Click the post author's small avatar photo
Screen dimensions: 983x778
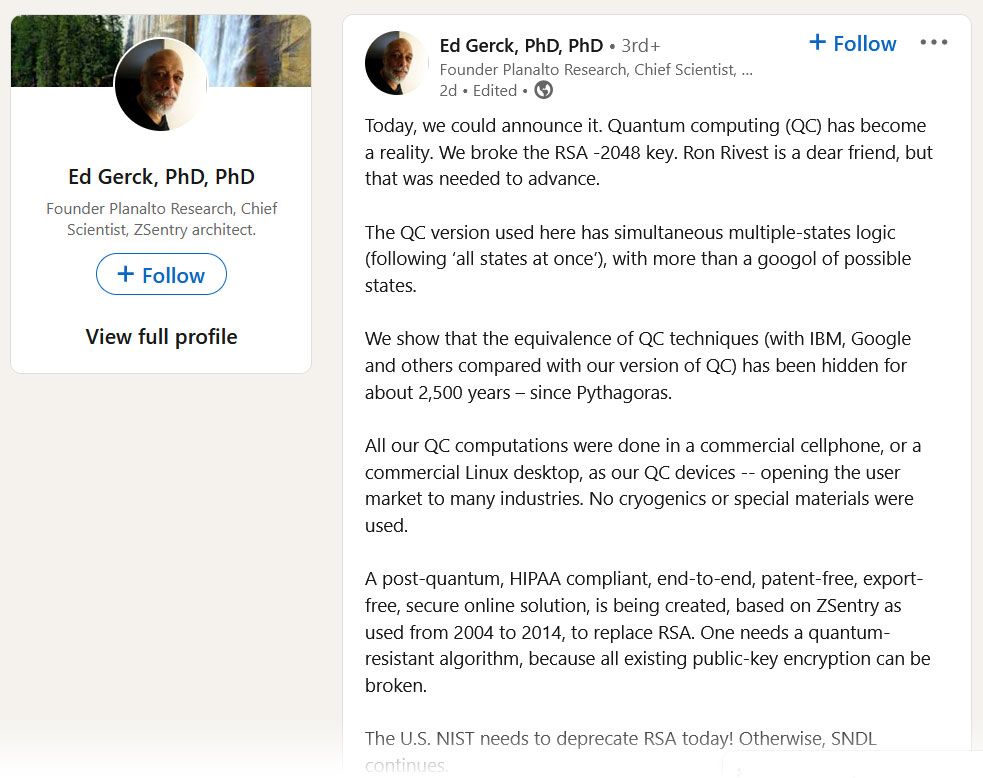(397, 63)
